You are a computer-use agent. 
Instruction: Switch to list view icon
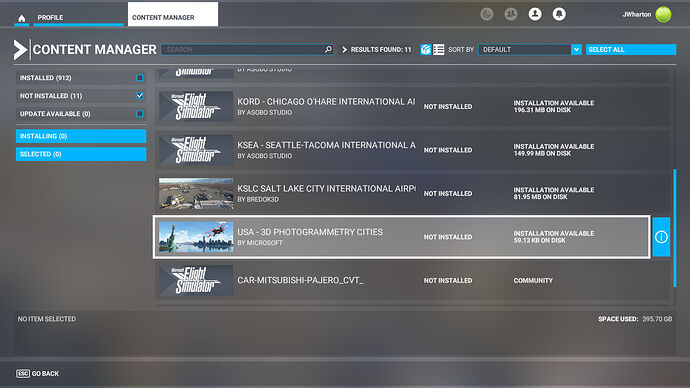point(438,49)
